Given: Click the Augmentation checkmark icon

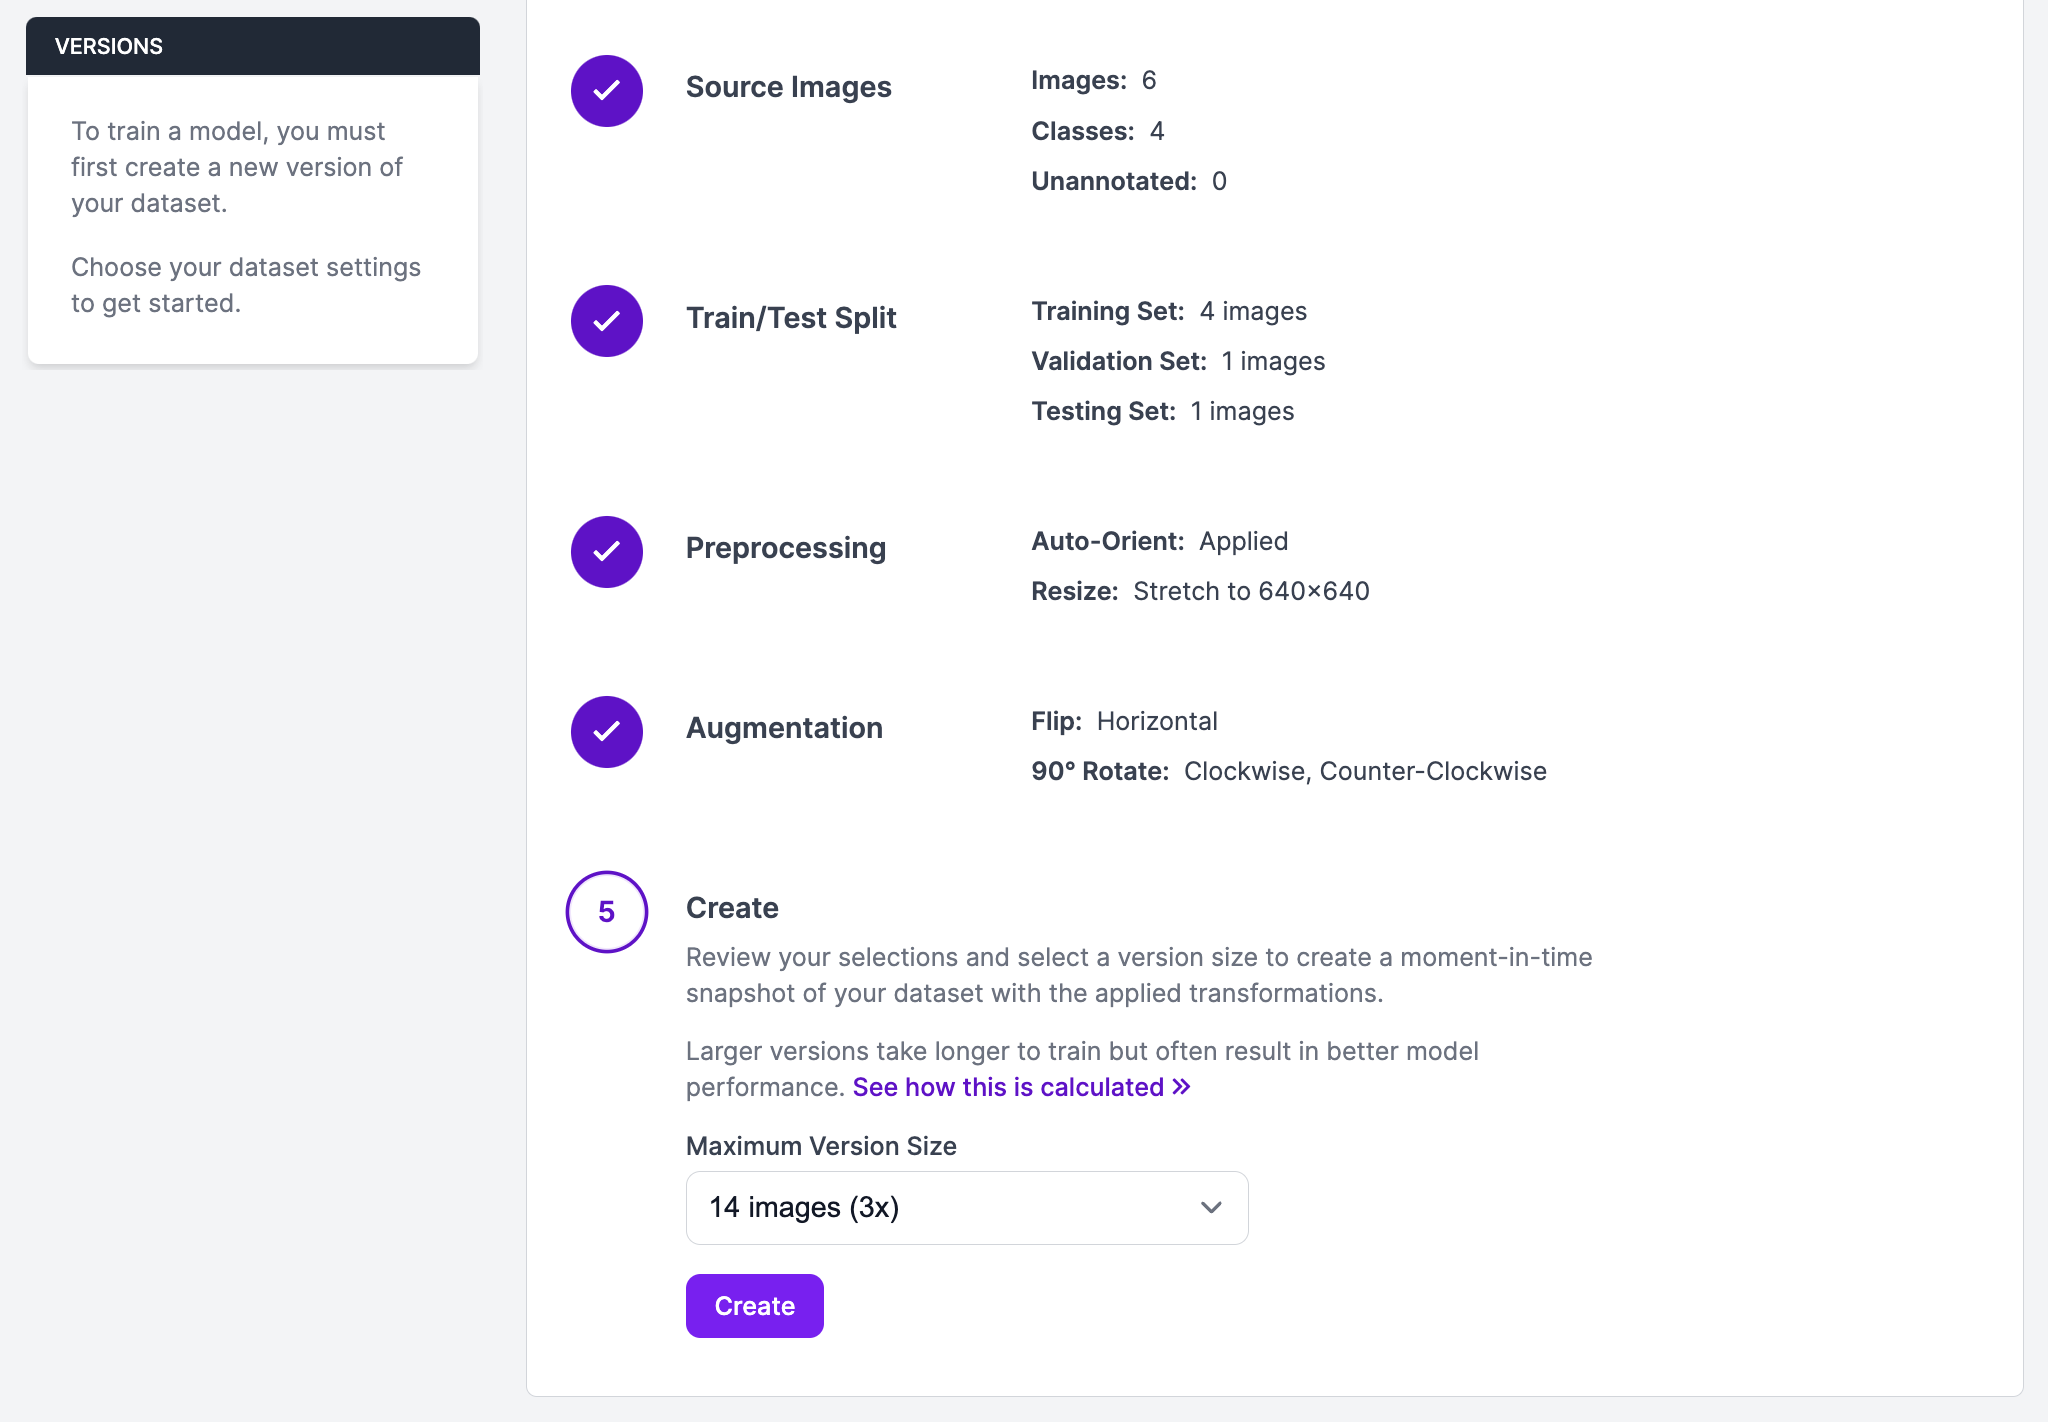Looking at the screenshot, I should coord(606,731).
